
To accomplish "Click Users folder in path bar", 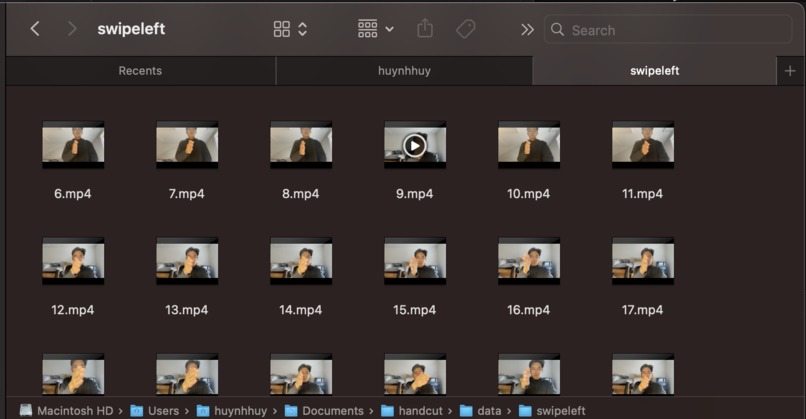I will click(154, 411).
